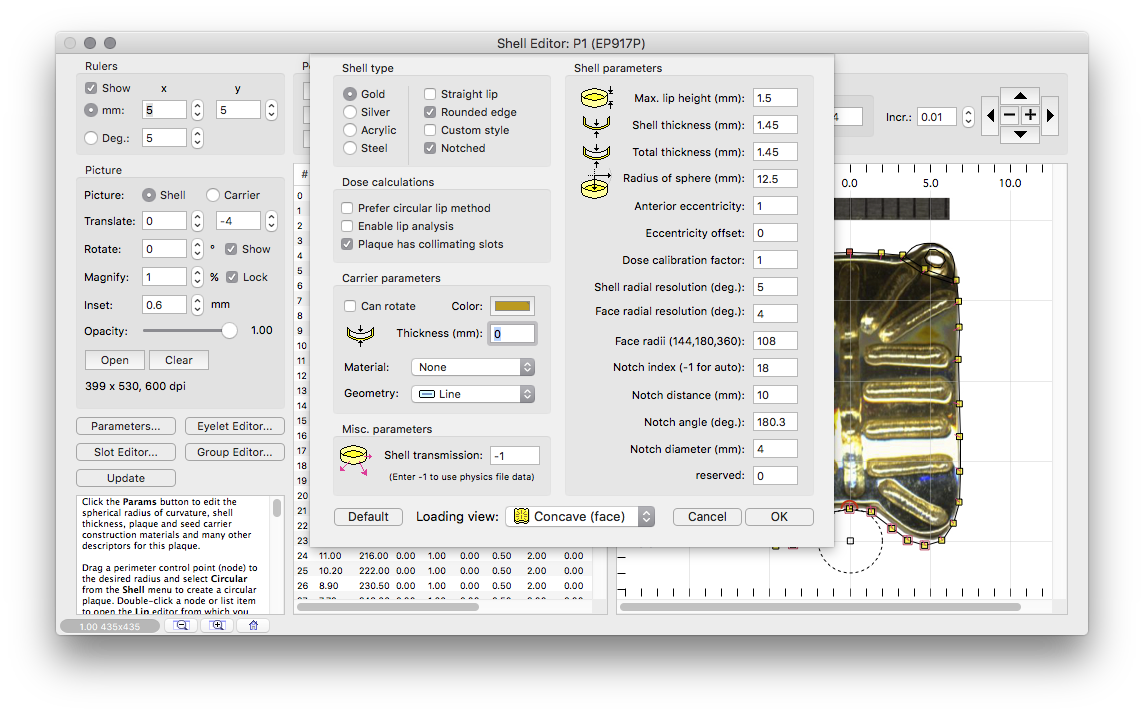The width and height of the screenshot is (1144, 715).
Task: Open the Loading view dropdown
Action: pos(579,517)
